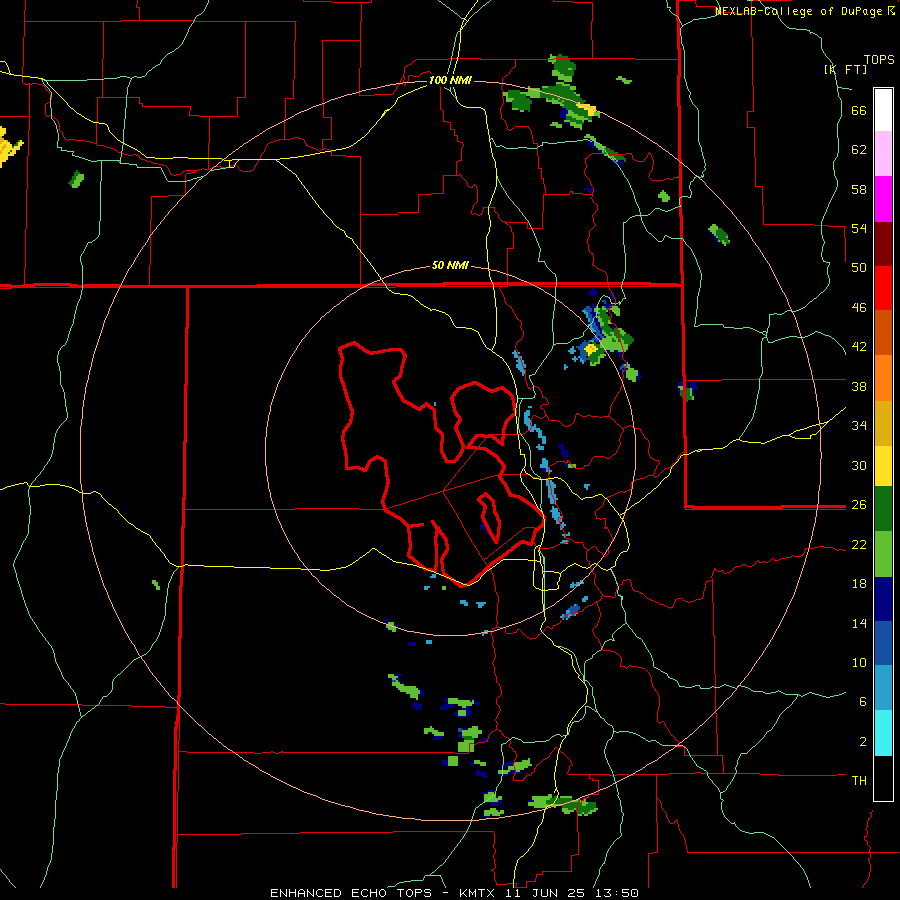The height and width of the screenshot is (900, 900).
Task: Click the yellow echo at the west map edge
Action: point(9,148)
